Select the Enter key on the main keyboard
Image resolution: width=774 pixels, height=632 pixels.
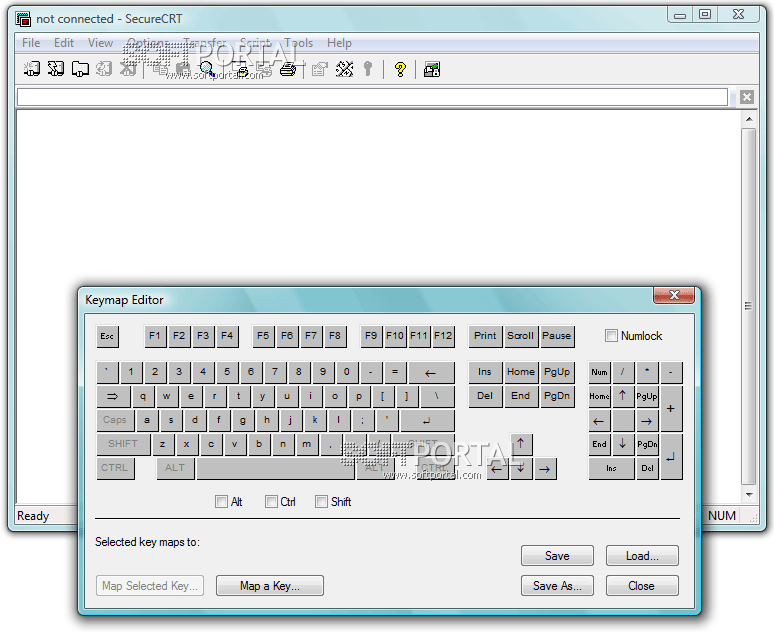pos(427,420)
